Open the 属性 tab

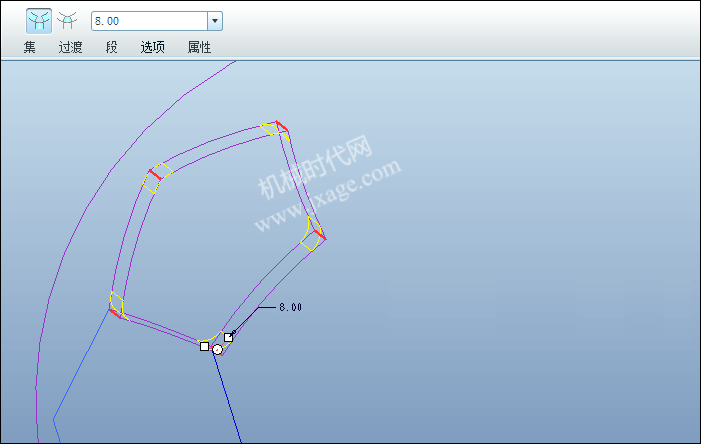tap(199, 47)
